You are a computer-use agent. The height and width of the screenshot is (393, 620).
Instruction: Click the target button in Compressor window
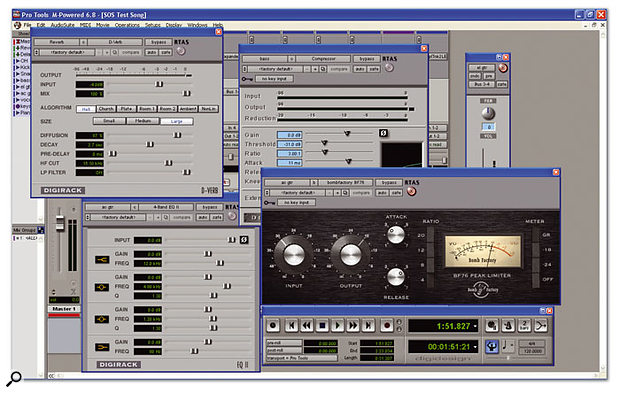389,68
